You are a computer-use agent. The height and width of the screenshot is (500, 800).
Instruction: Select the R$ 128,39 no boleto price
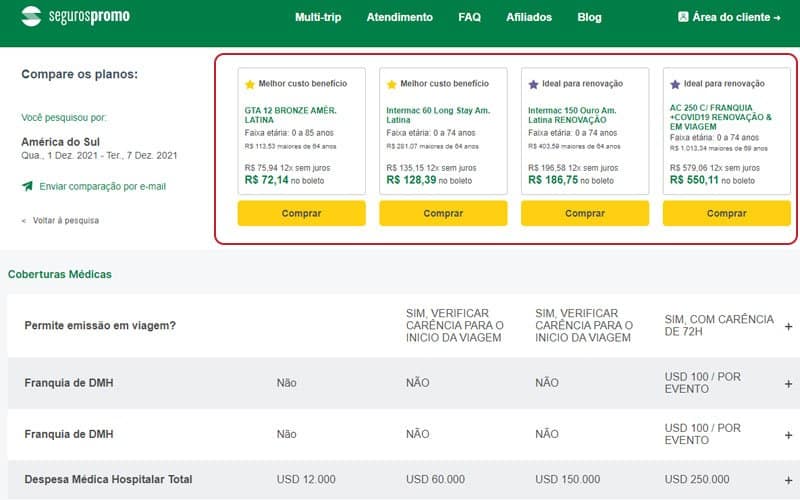pos(429,180)
